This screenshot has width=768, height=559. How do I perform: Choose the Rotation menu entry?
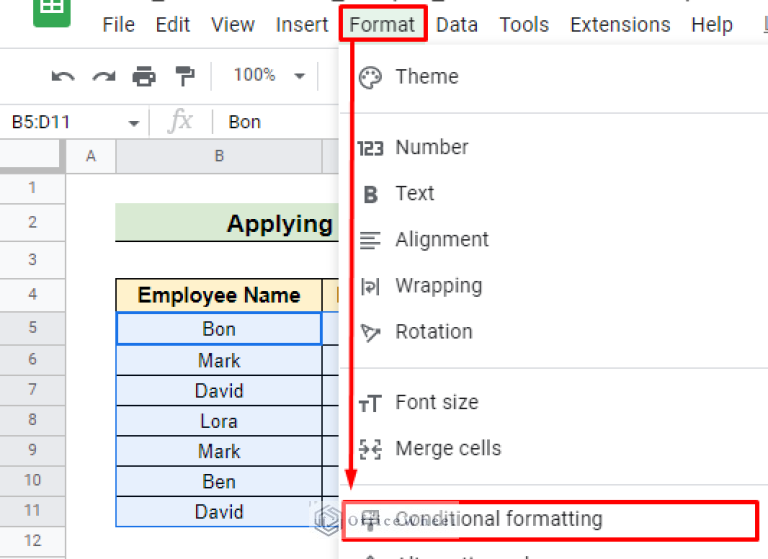tap(433, 332)
